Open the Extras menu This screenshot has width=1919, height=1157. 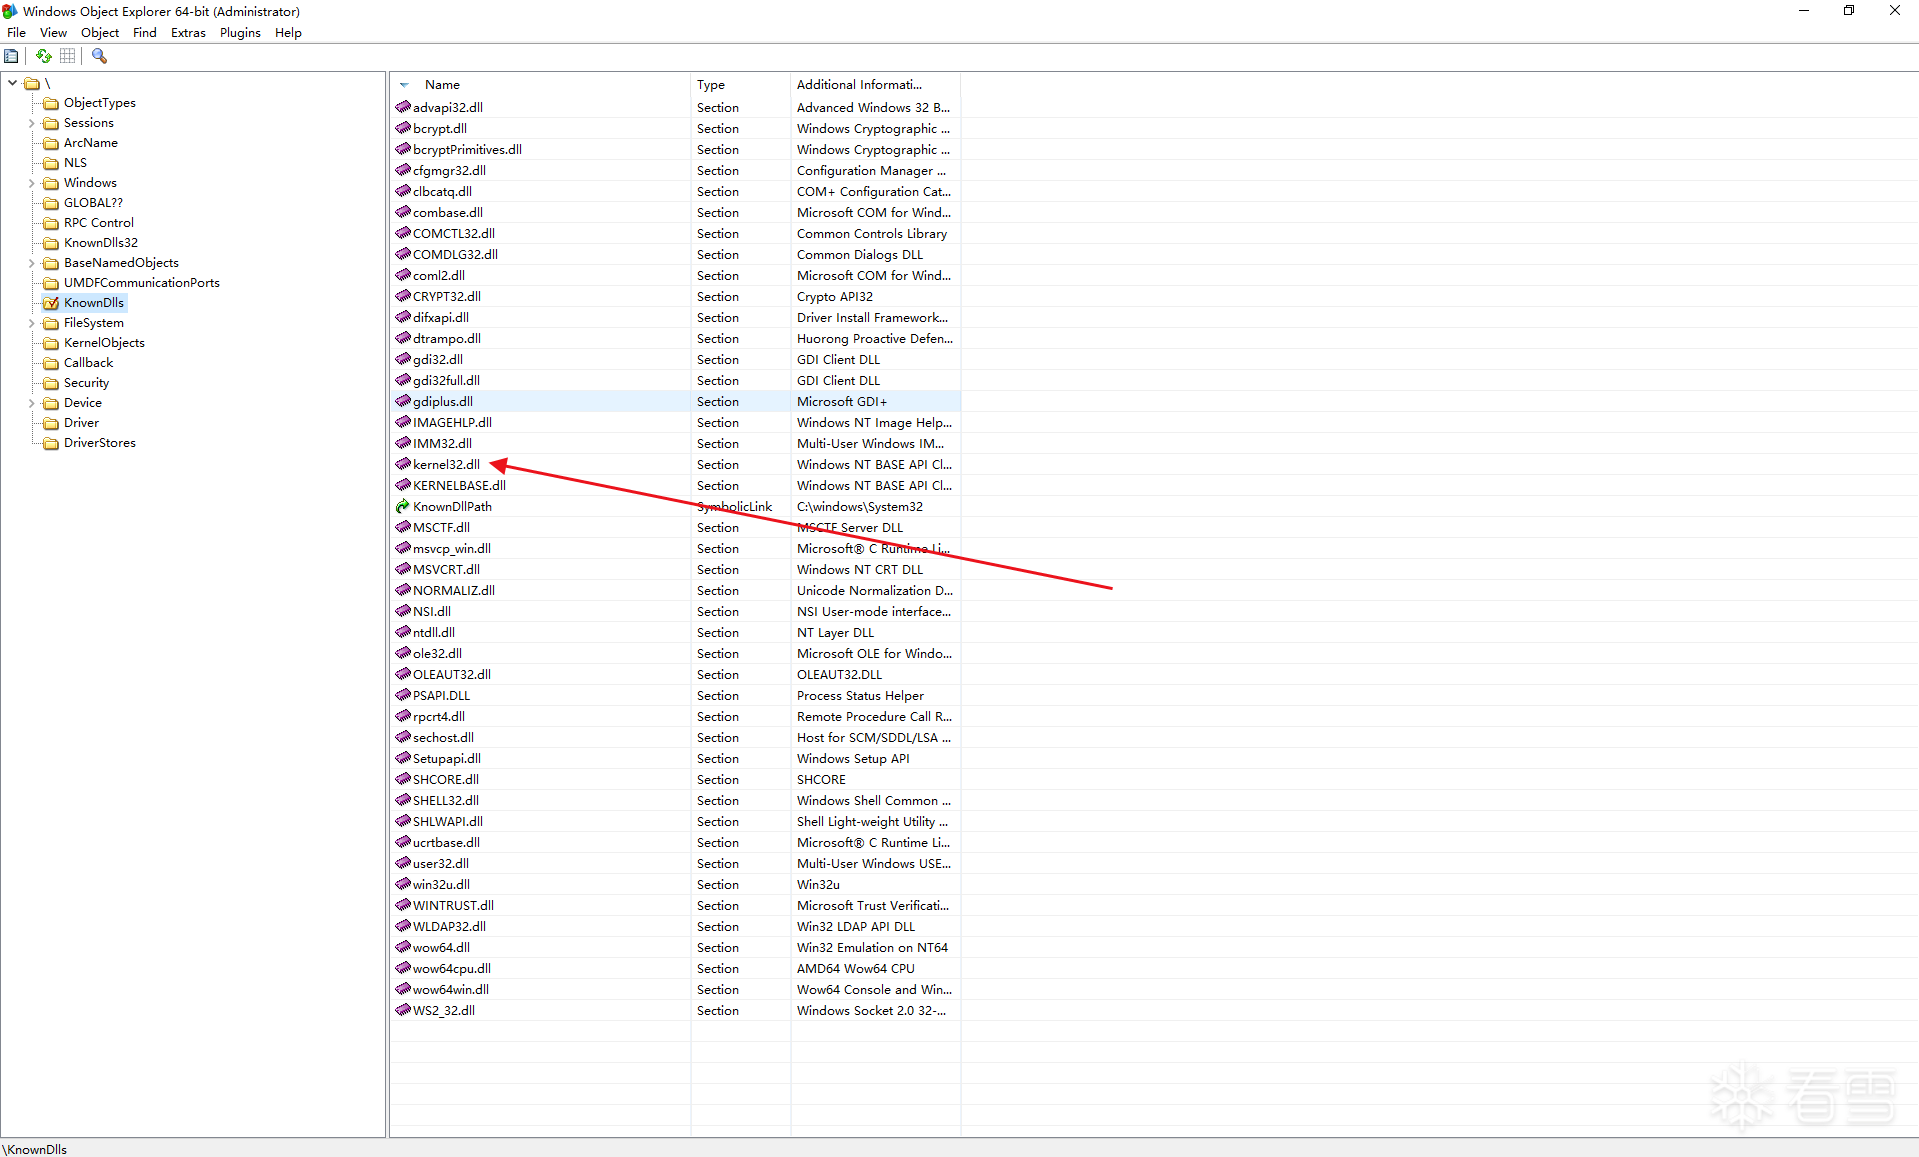point(188,33)
